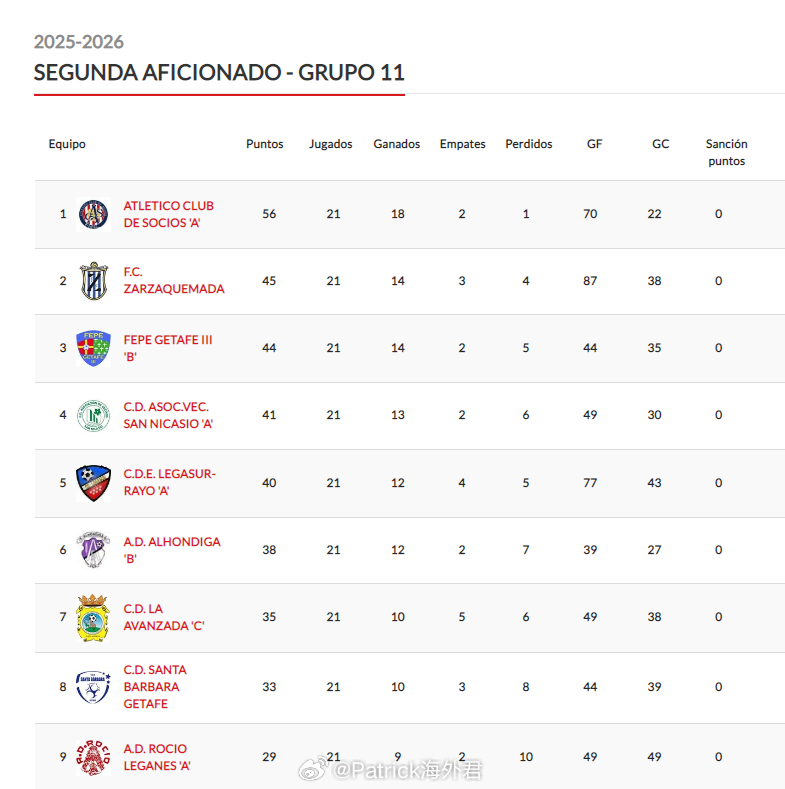Click the F.C. Zarzaquemada team crest
Screen dimensions: 785x789
pyautogui.click(x=93, y=281)
